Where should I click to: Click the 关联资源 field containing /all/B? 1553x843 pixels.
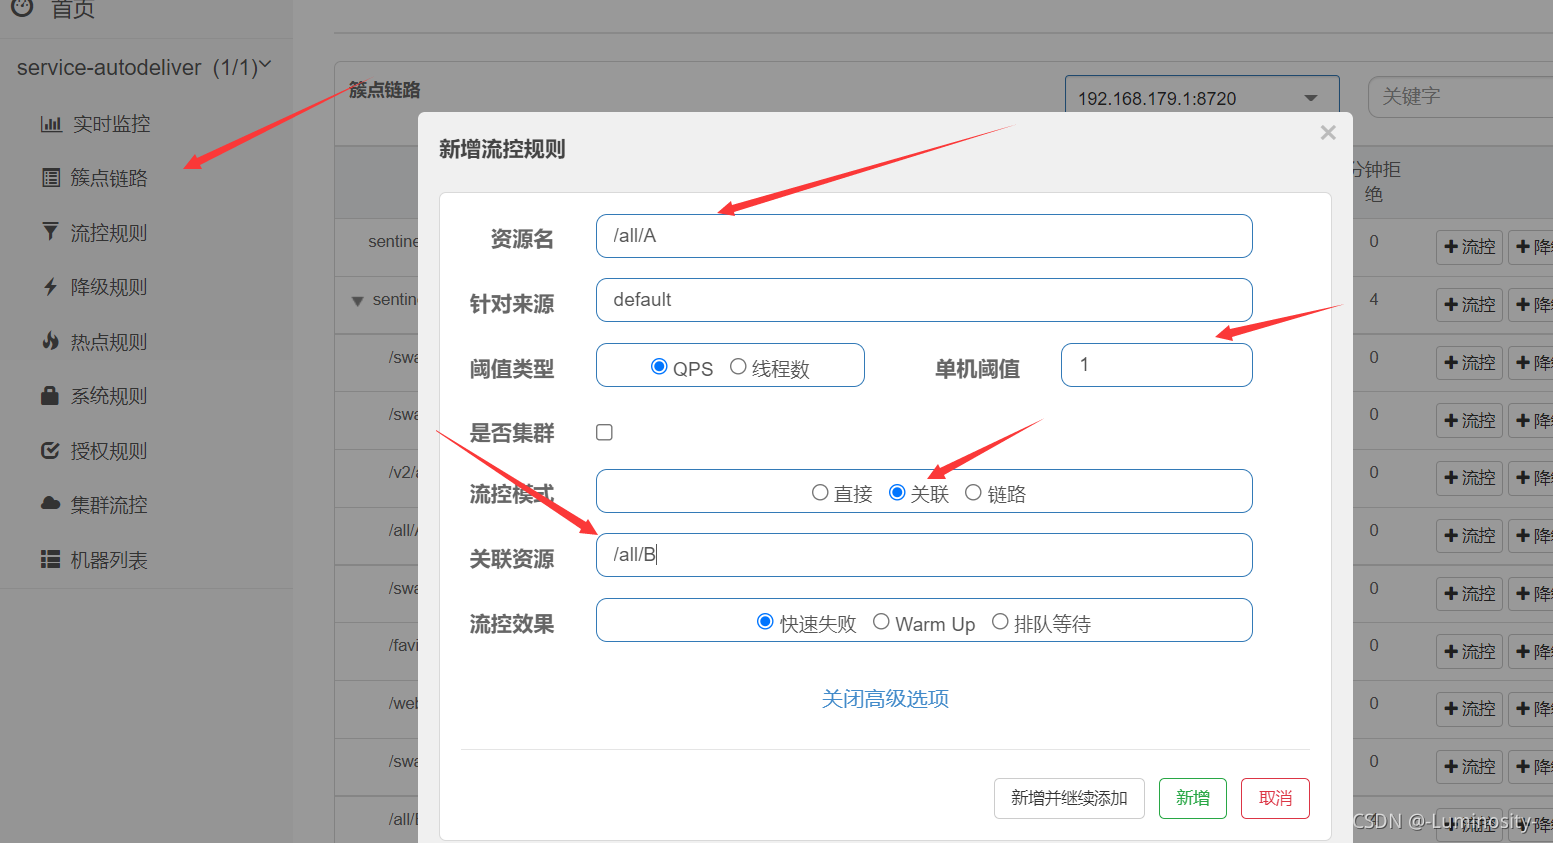point(924,555)
